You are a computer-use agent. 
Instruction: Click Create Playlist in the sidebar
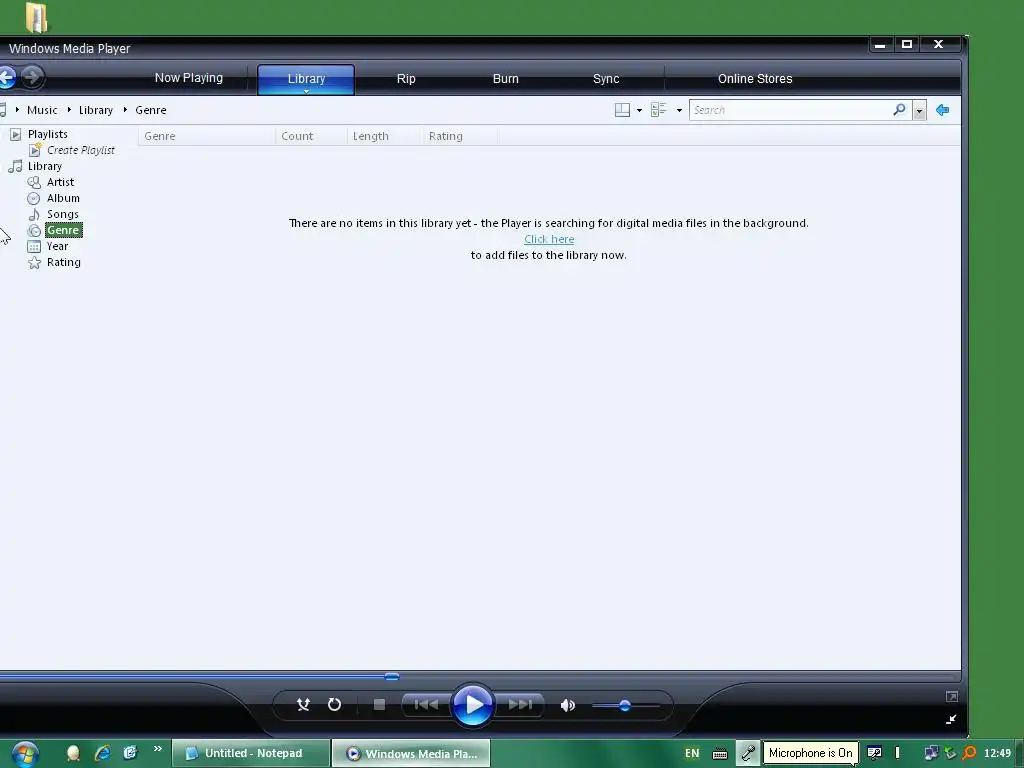coord(80,150)
